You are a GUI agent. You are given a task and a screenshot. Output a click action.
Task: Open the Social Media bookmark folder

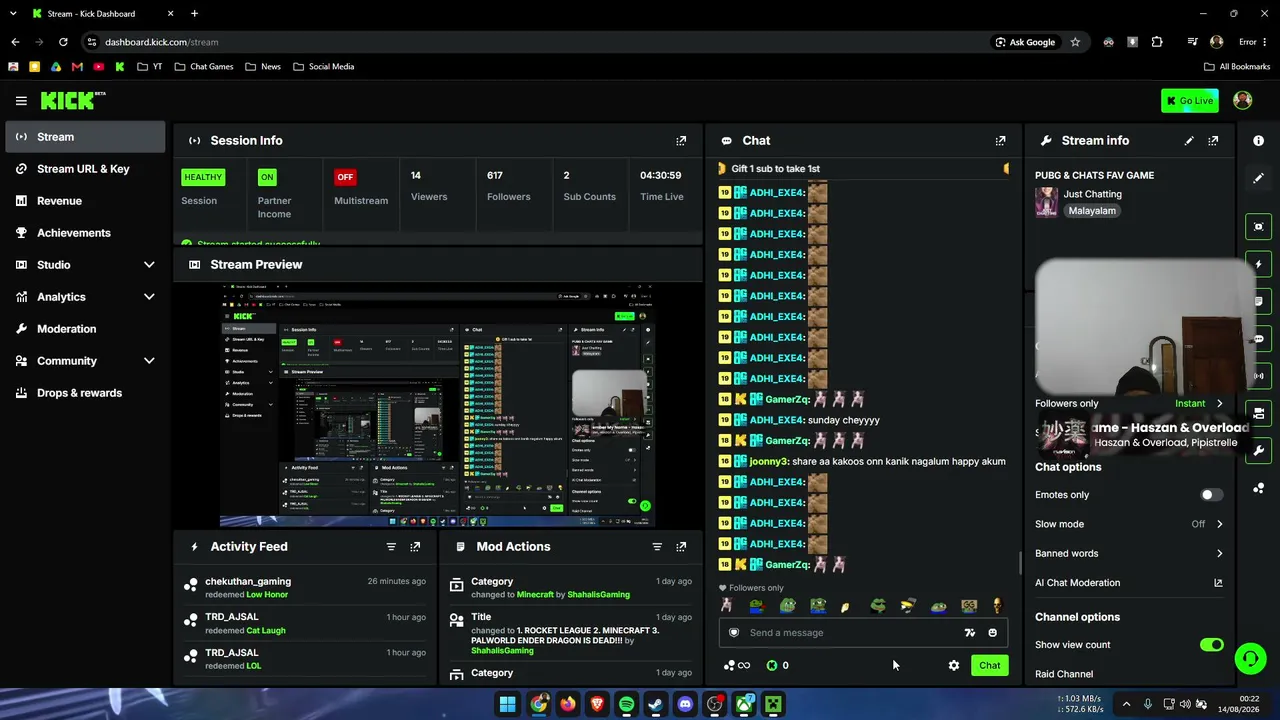coord(324,67)
